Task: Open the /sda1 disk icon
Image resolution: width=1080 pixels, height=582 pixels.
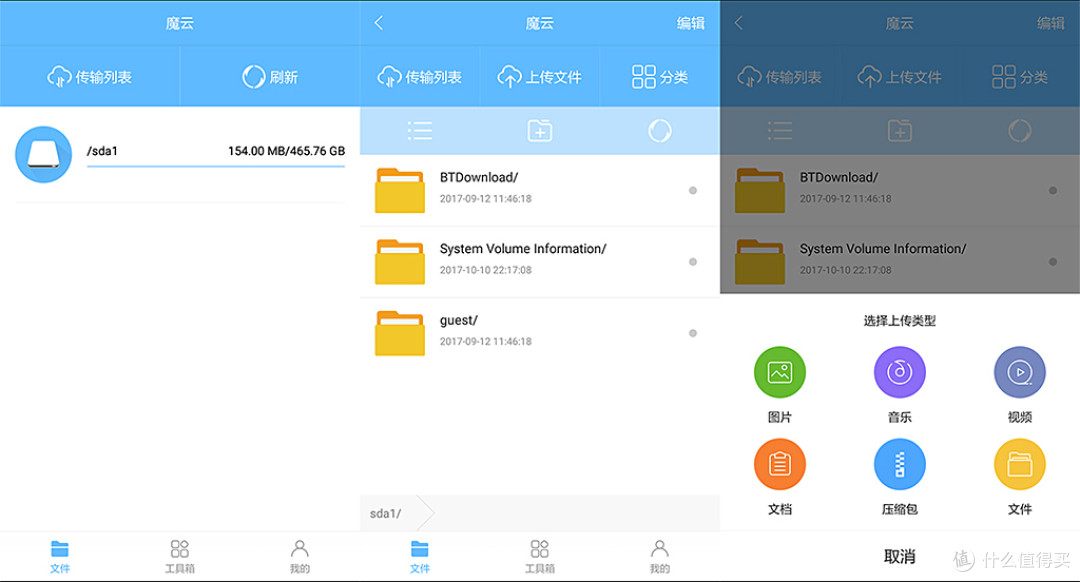Action: [43, 154]
